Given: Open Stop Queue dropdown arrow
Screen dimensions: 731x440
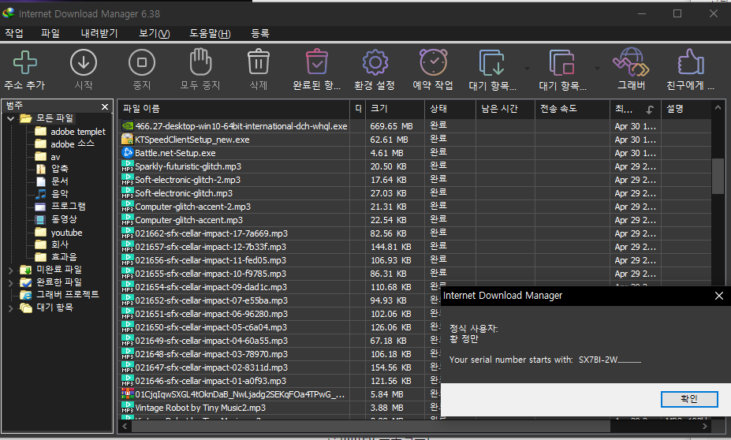Looking at the screenshot, I should click(597, 68).
